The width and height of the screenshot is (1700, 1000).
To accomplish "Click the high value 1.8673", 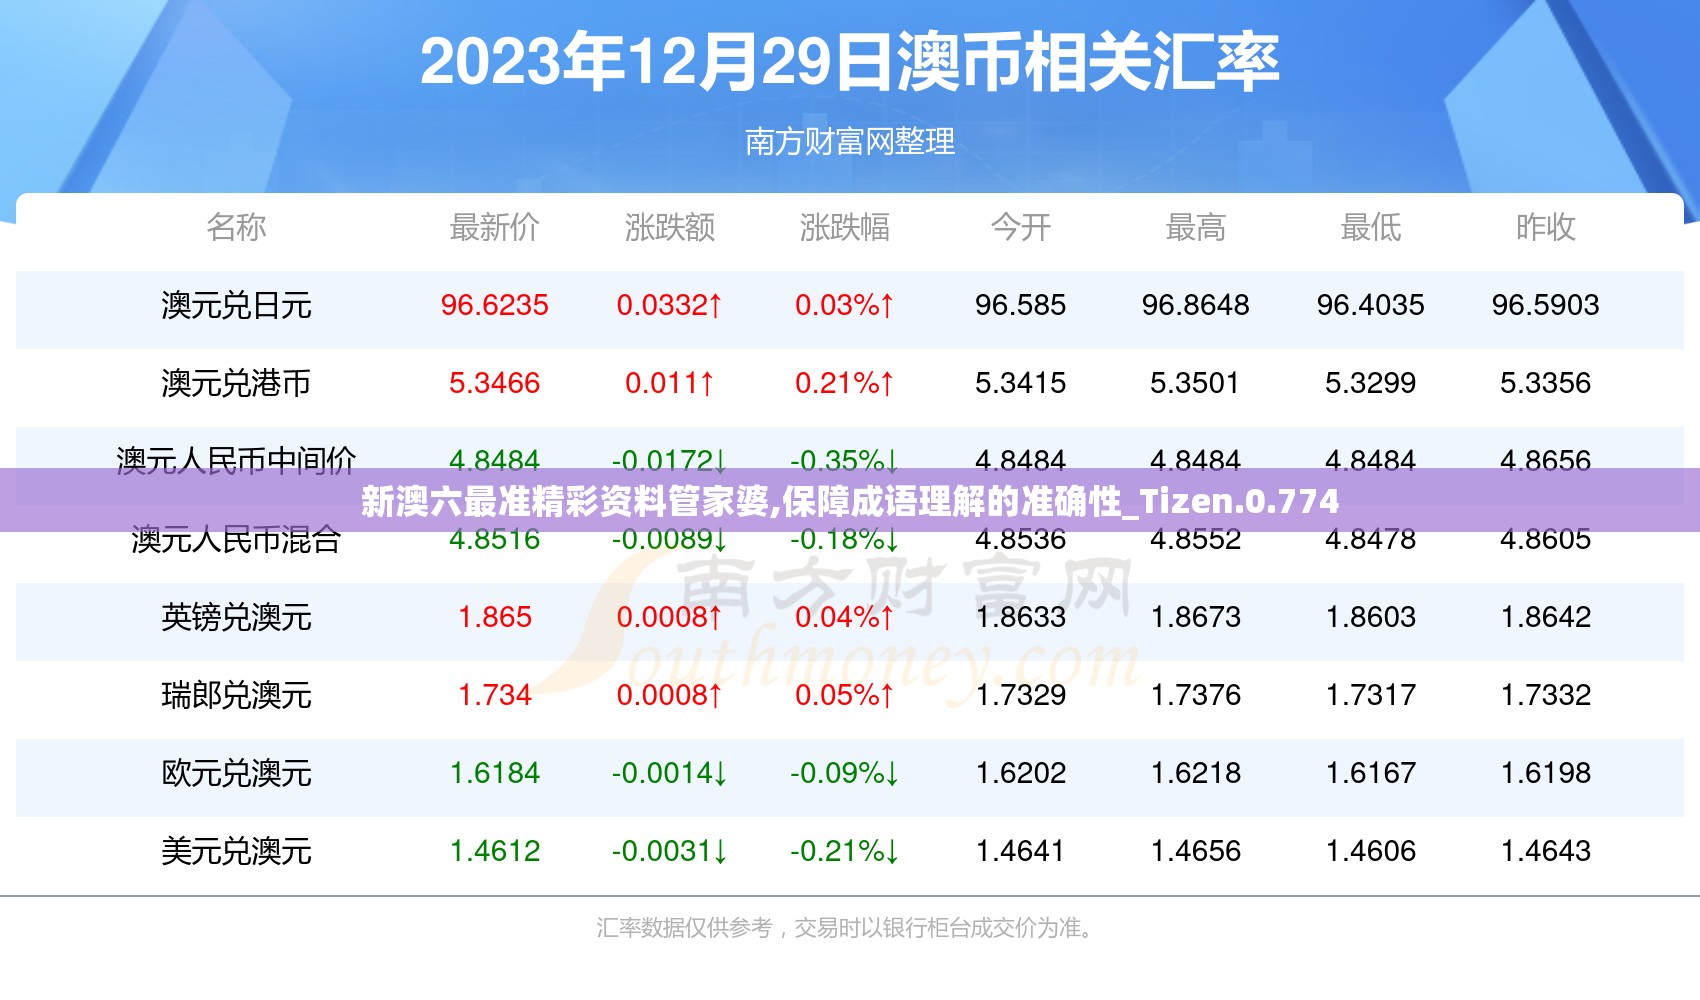I will pyautogui.click(x=1196, y=617).
